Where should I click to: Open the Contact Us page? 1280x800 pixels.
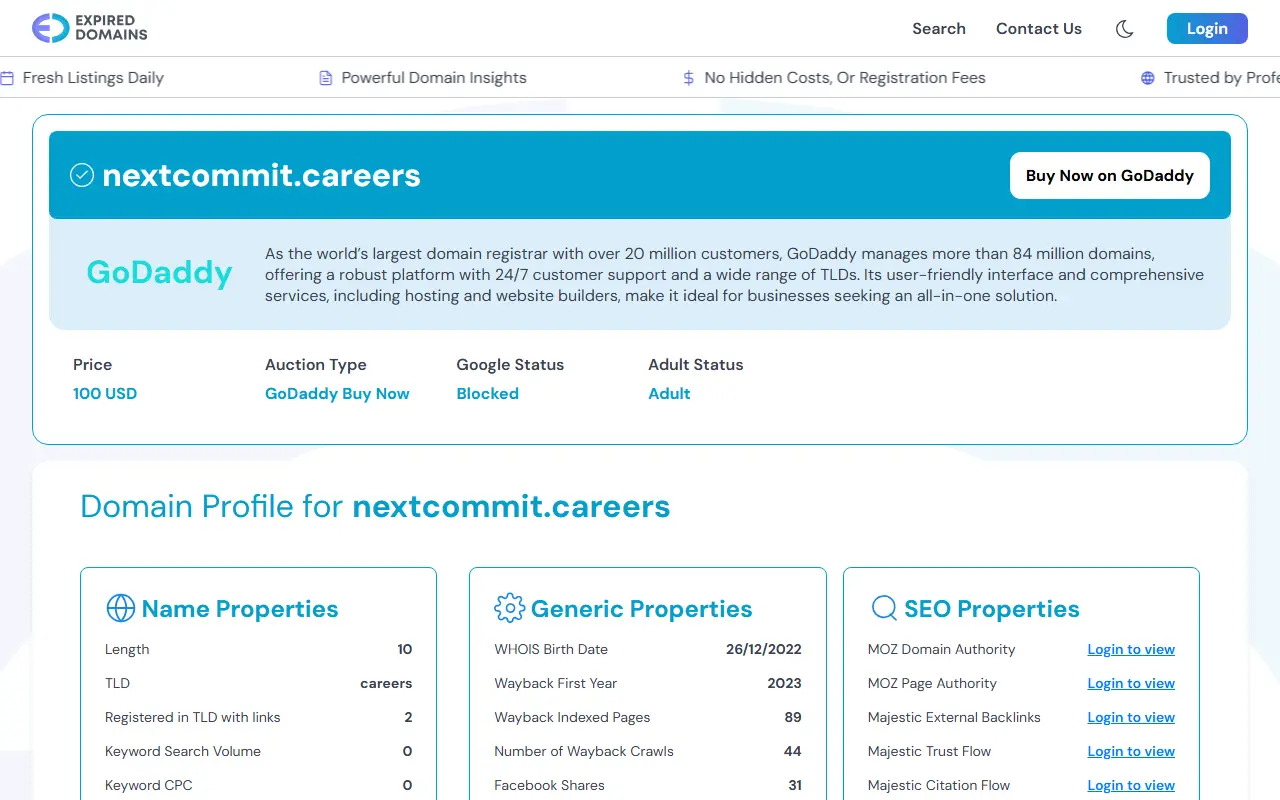coord(1038,29)
